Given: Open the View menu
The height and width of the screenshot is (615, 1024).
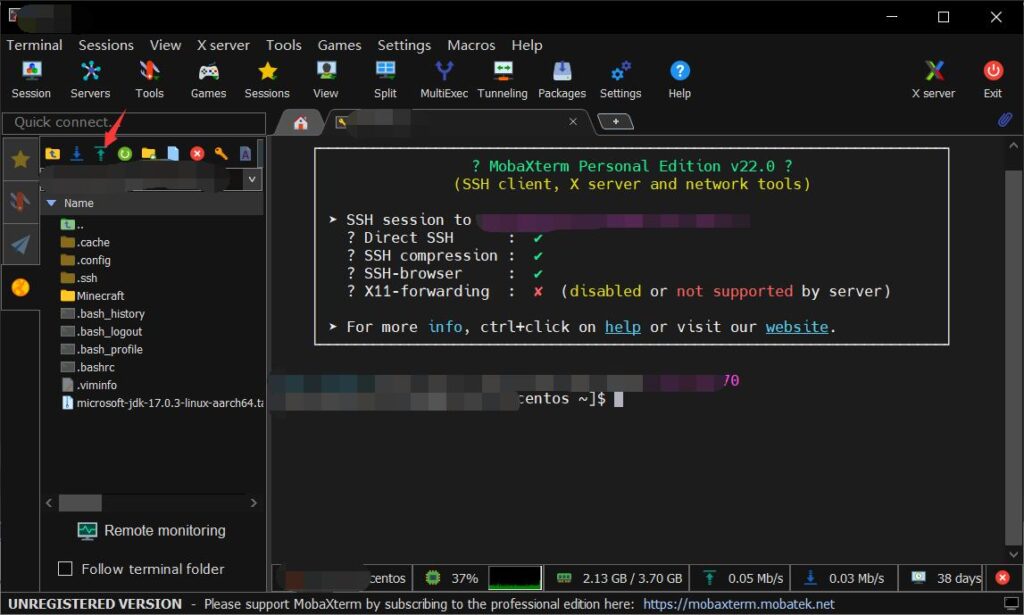Looking at the screenshot, I should coord(165,45).
